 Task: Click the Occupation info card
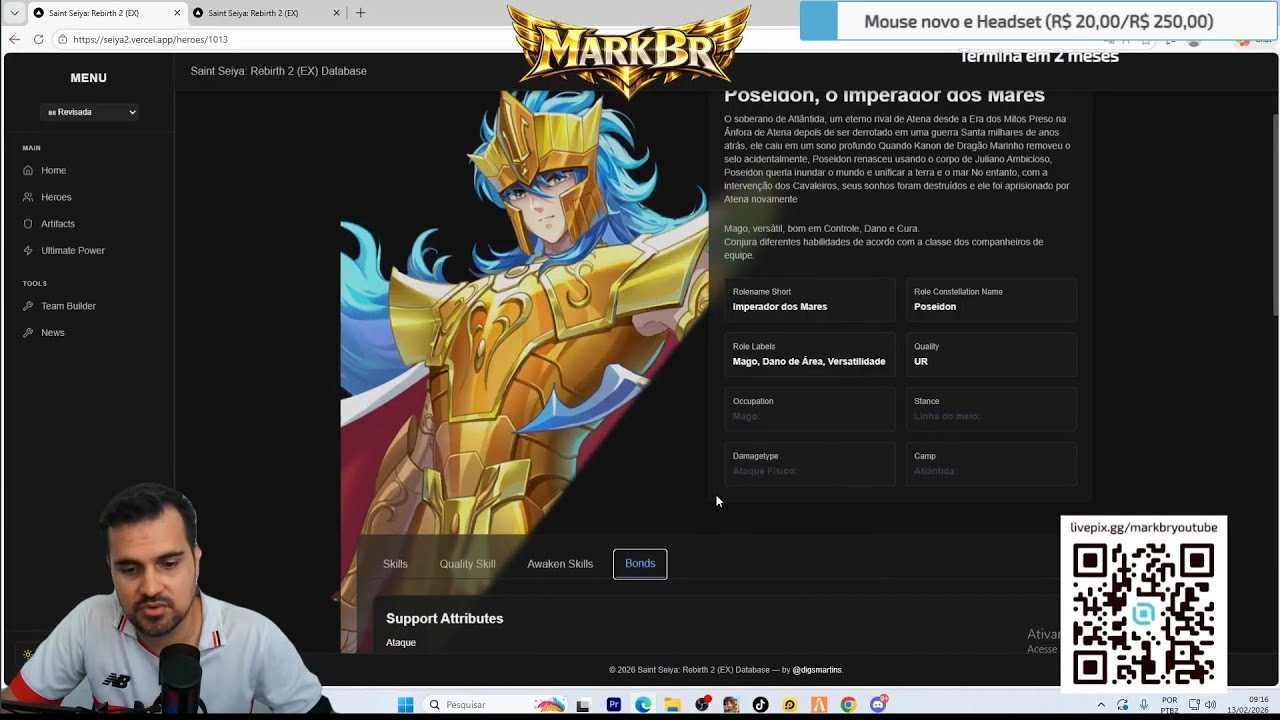(810, 409)
